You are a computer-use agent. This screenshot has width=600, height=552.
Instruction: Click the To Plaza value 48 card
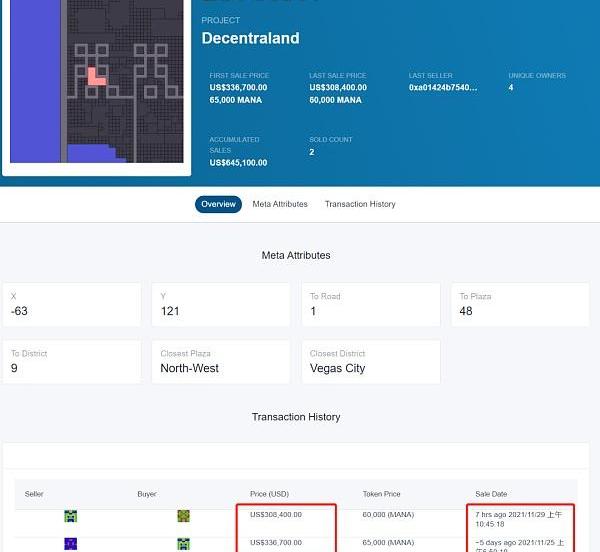(520, 304)
